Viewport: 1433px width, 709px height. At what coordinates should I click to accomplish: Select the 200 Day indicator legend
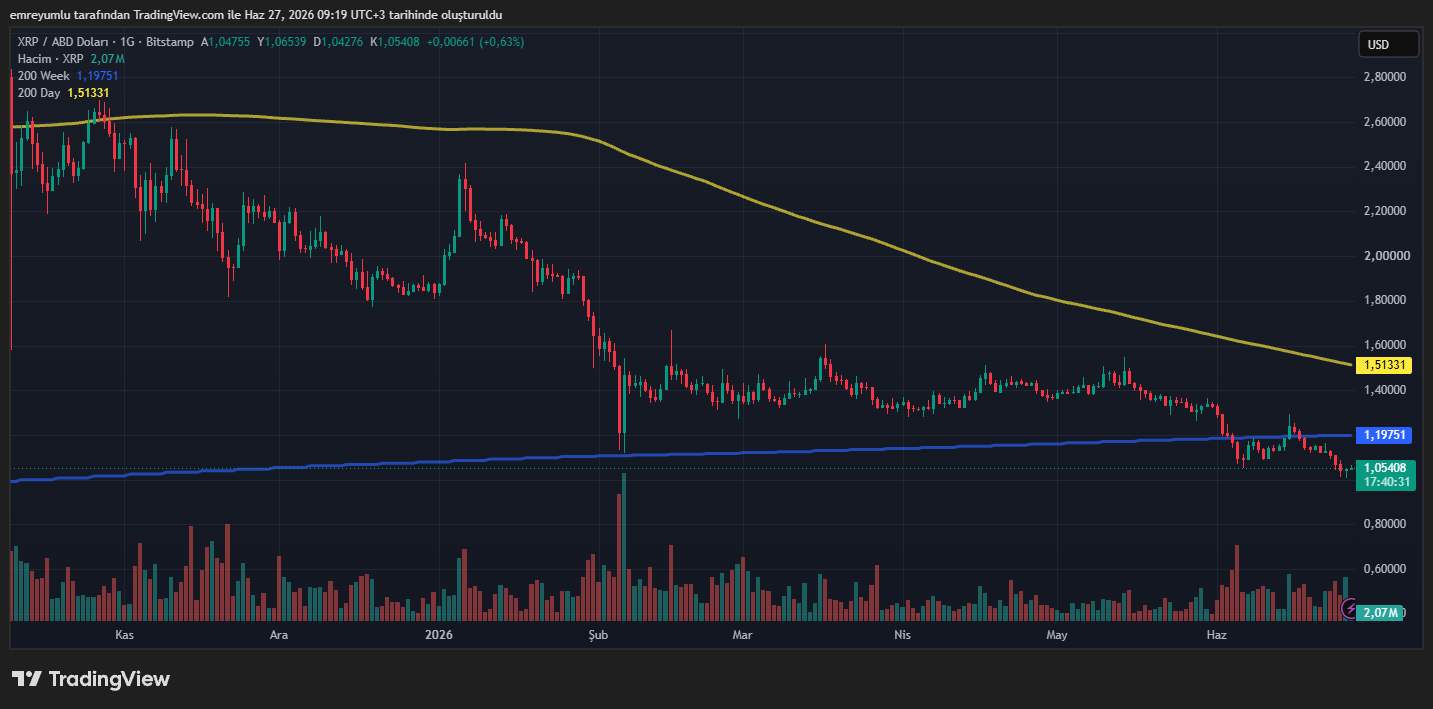[x=63, y=93]
